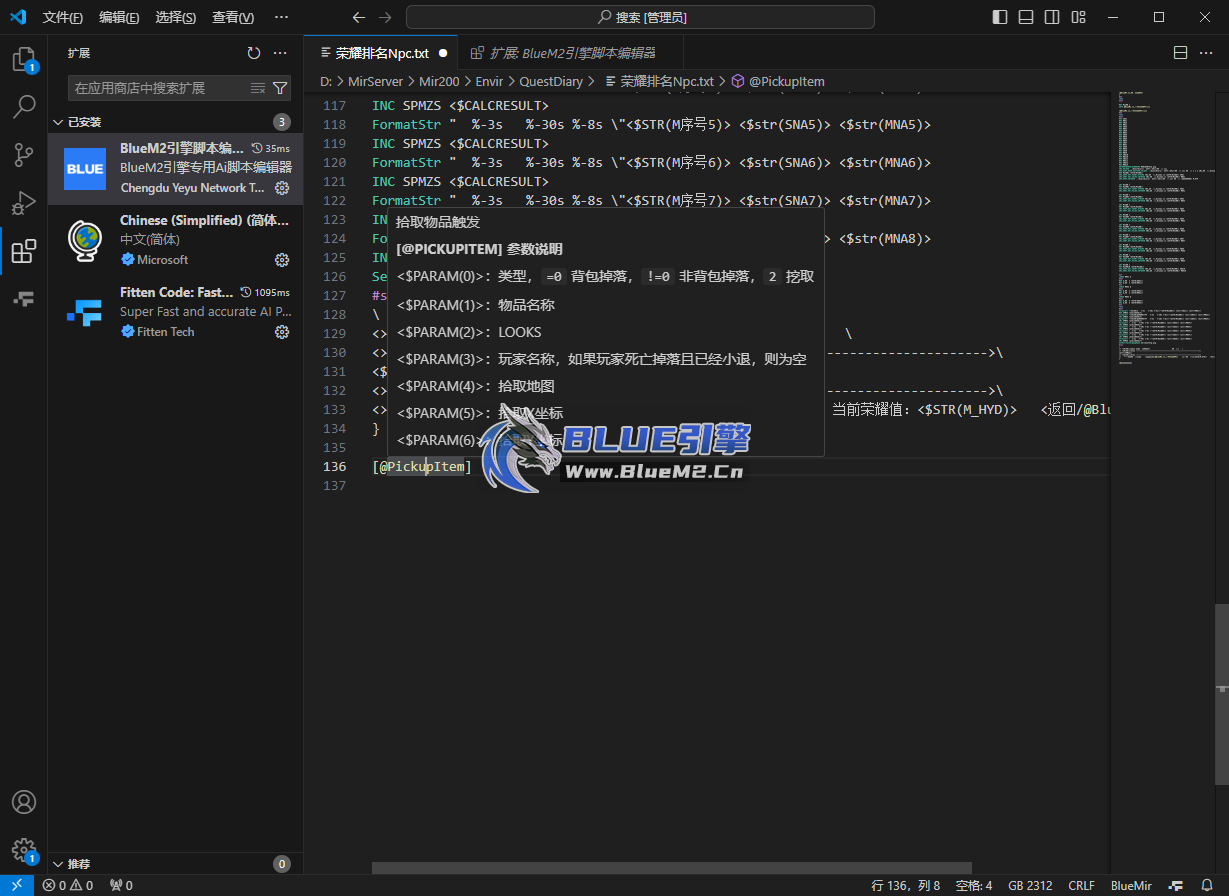Image resolution: width=1229 pixels, height=896 pixels.
Task: Change language mode BlueMir
Action: (x=1131, y=885)
